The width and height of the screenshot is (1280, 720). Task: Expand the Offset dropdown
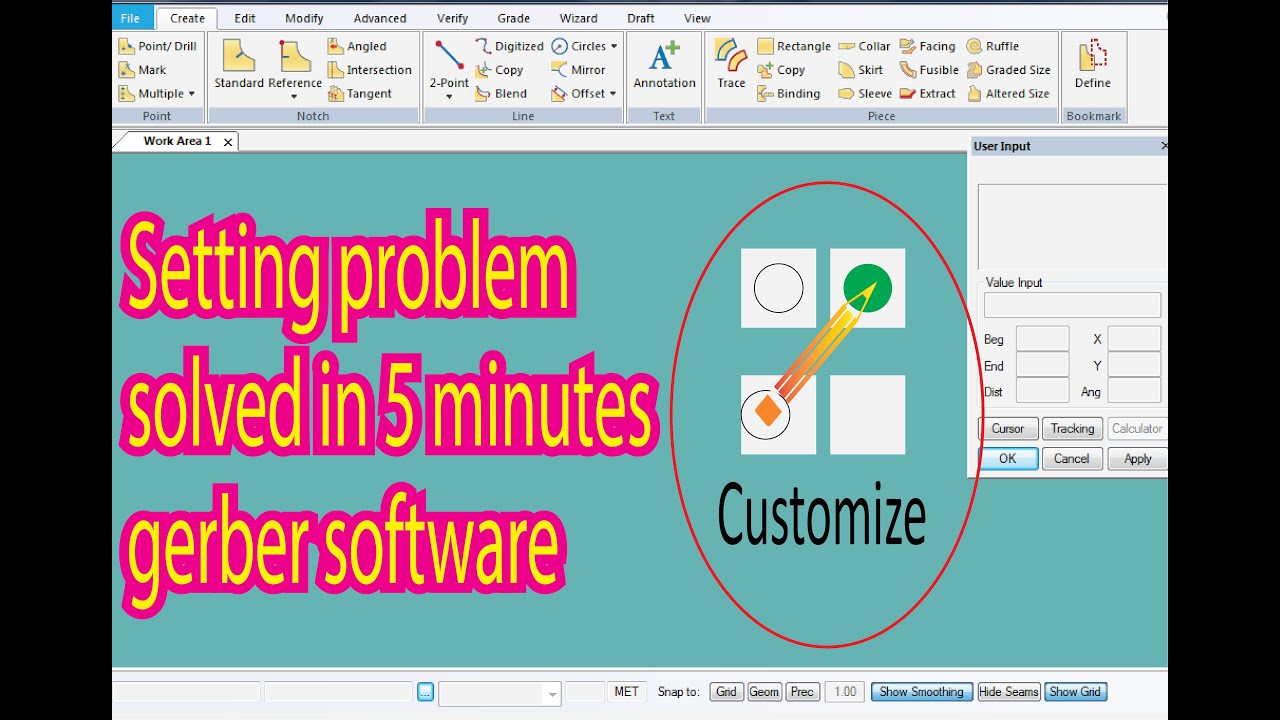tap(612, 94)
